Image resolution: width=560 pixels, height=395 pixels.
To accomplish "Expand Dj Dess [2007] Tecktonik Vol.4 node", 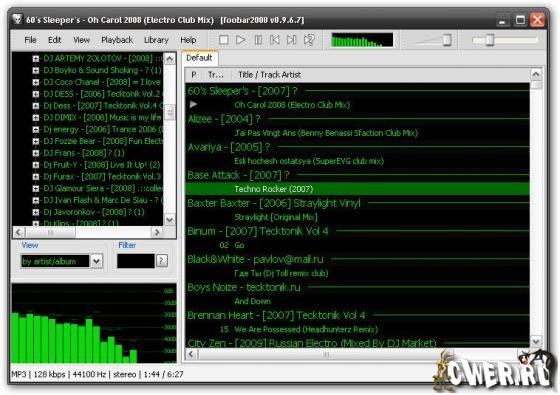I will tap(36, 106).
